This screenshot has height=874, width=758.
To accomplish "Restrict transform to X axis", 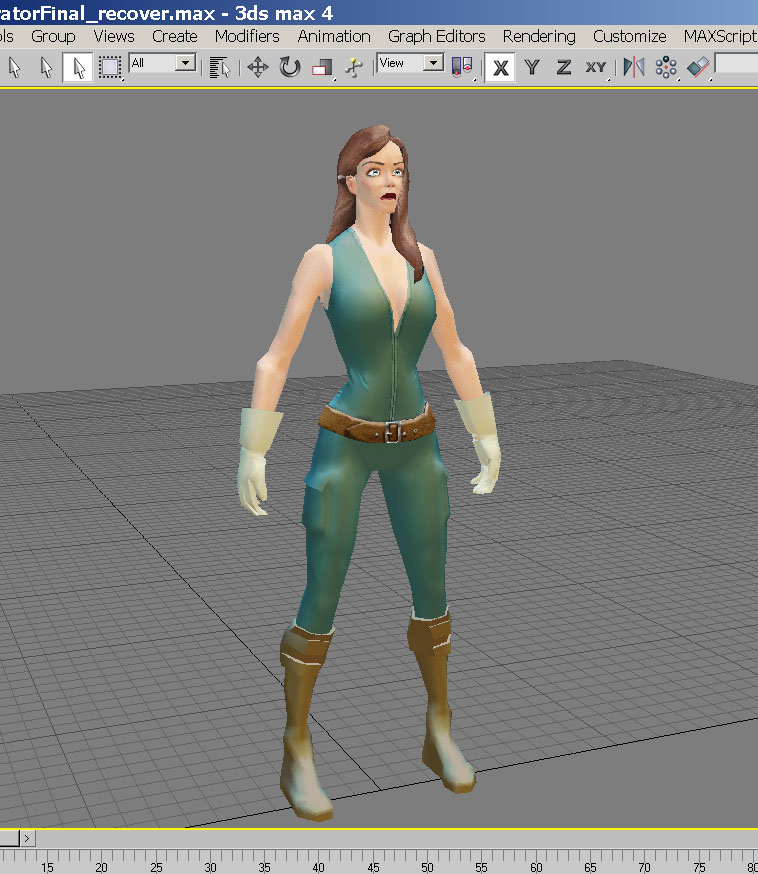I will click(x=500, y=67).
